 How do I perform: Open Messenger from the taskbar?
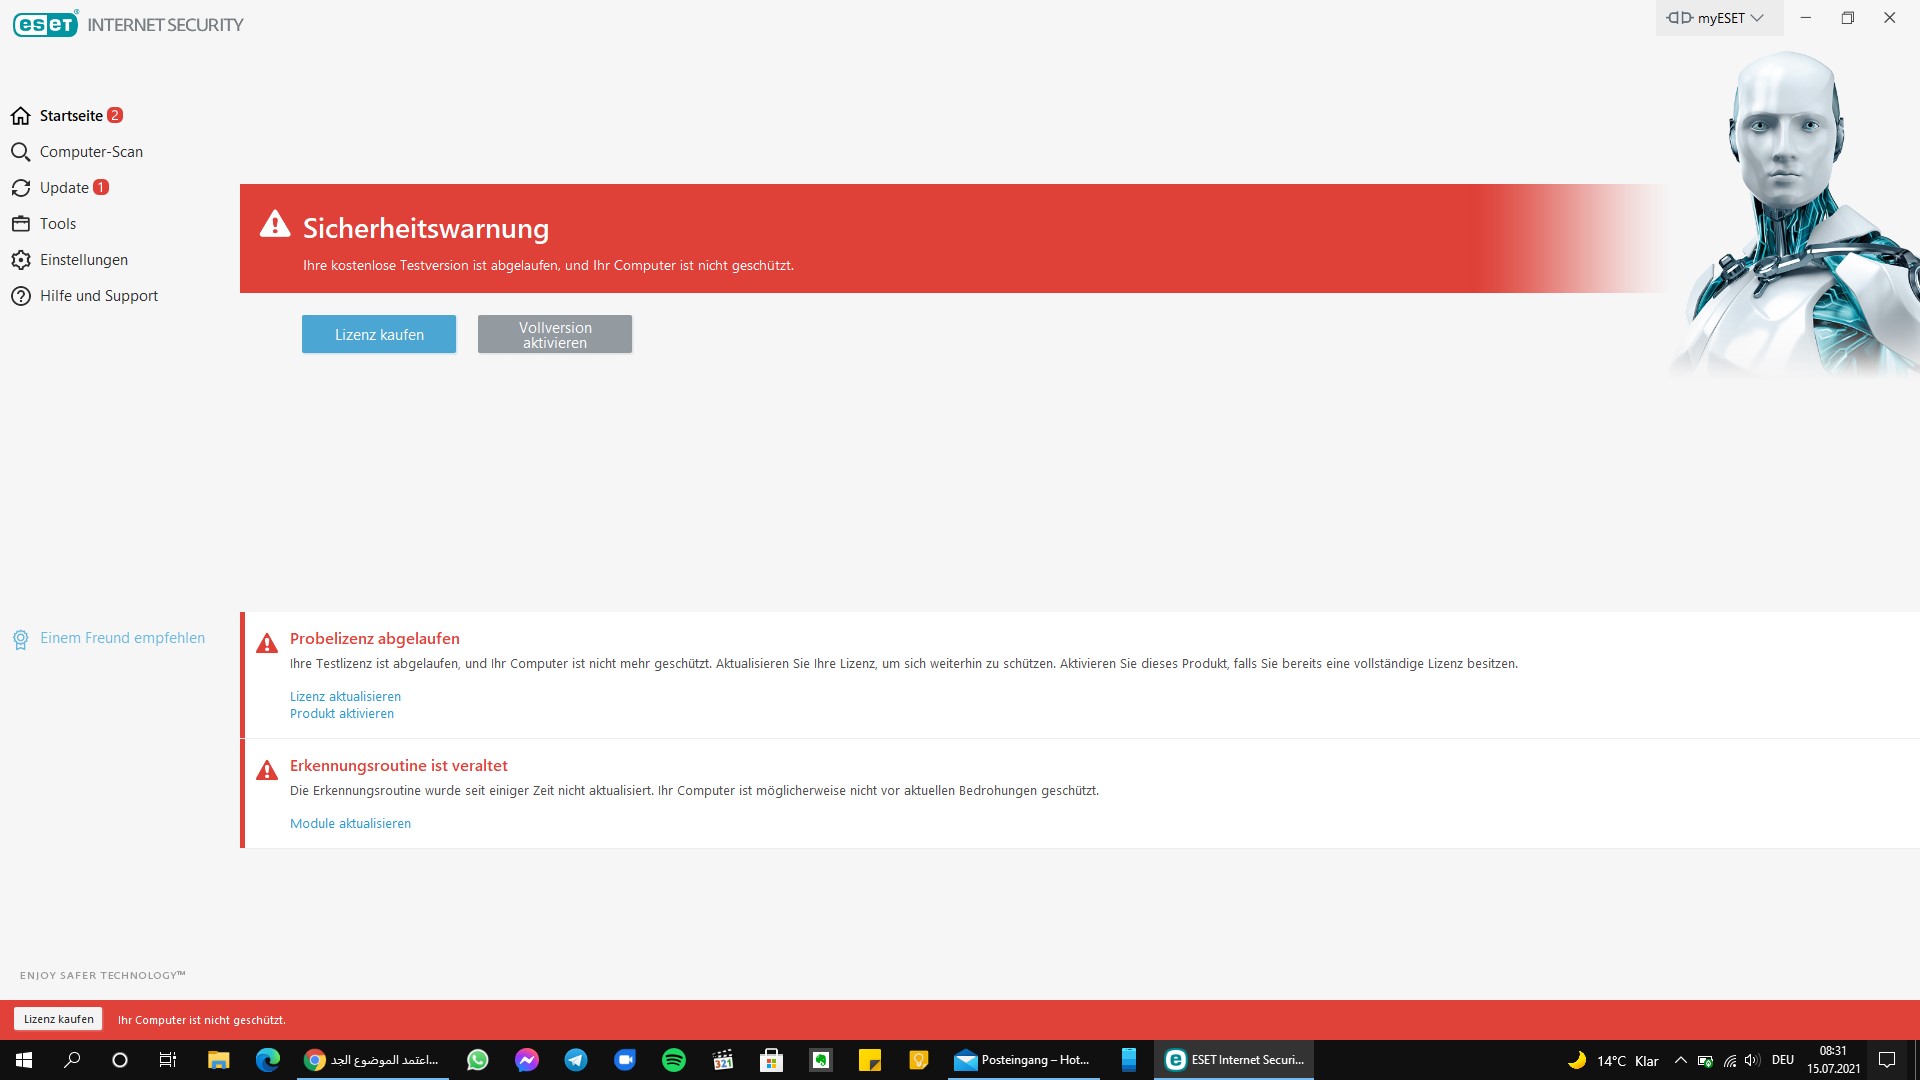point(527,1060)
